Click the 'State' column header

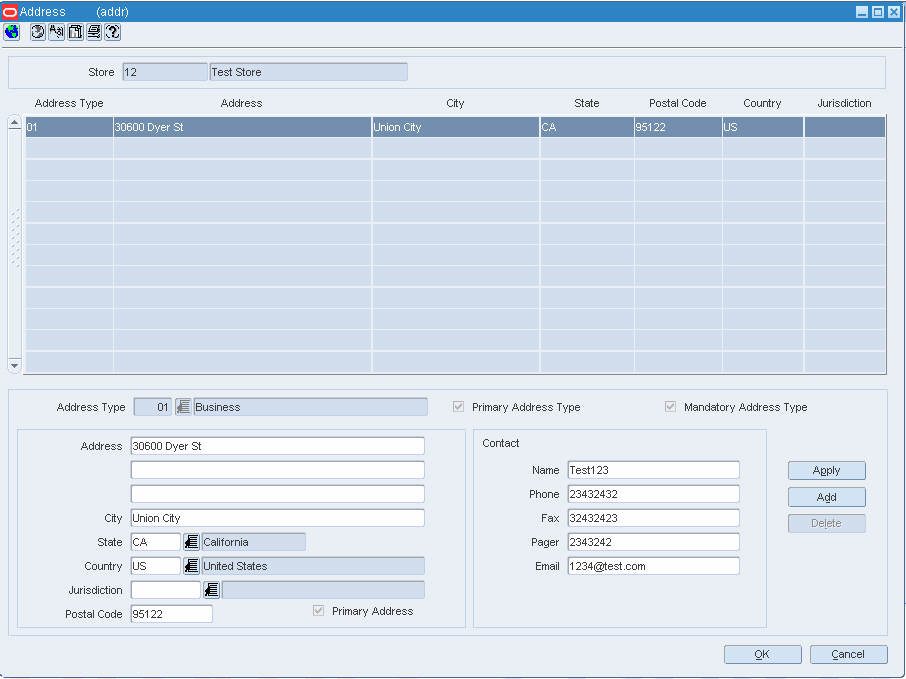(x=586, y=103)
